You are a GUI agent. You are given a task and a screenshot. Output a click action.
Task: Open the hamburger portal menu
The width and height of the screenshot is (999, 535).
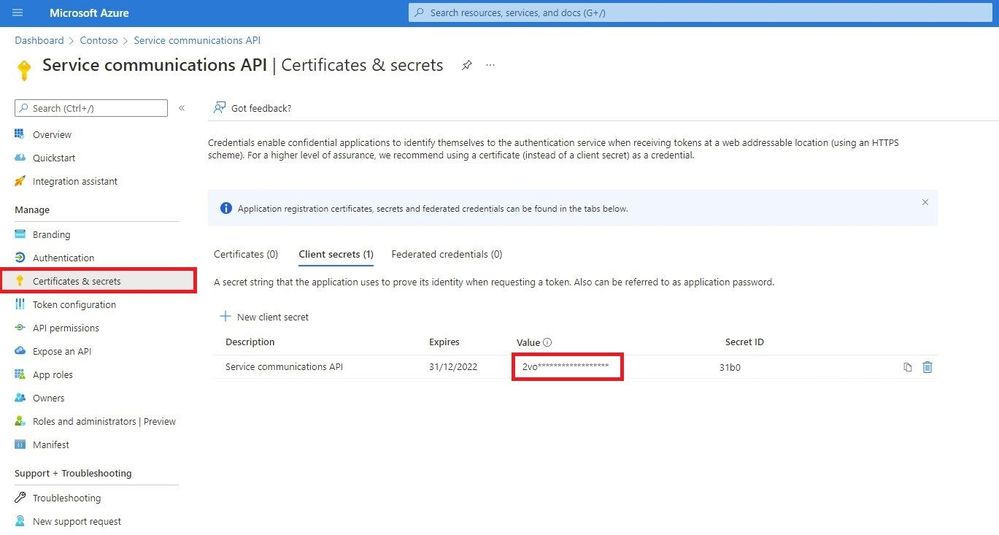pos(18,13)
